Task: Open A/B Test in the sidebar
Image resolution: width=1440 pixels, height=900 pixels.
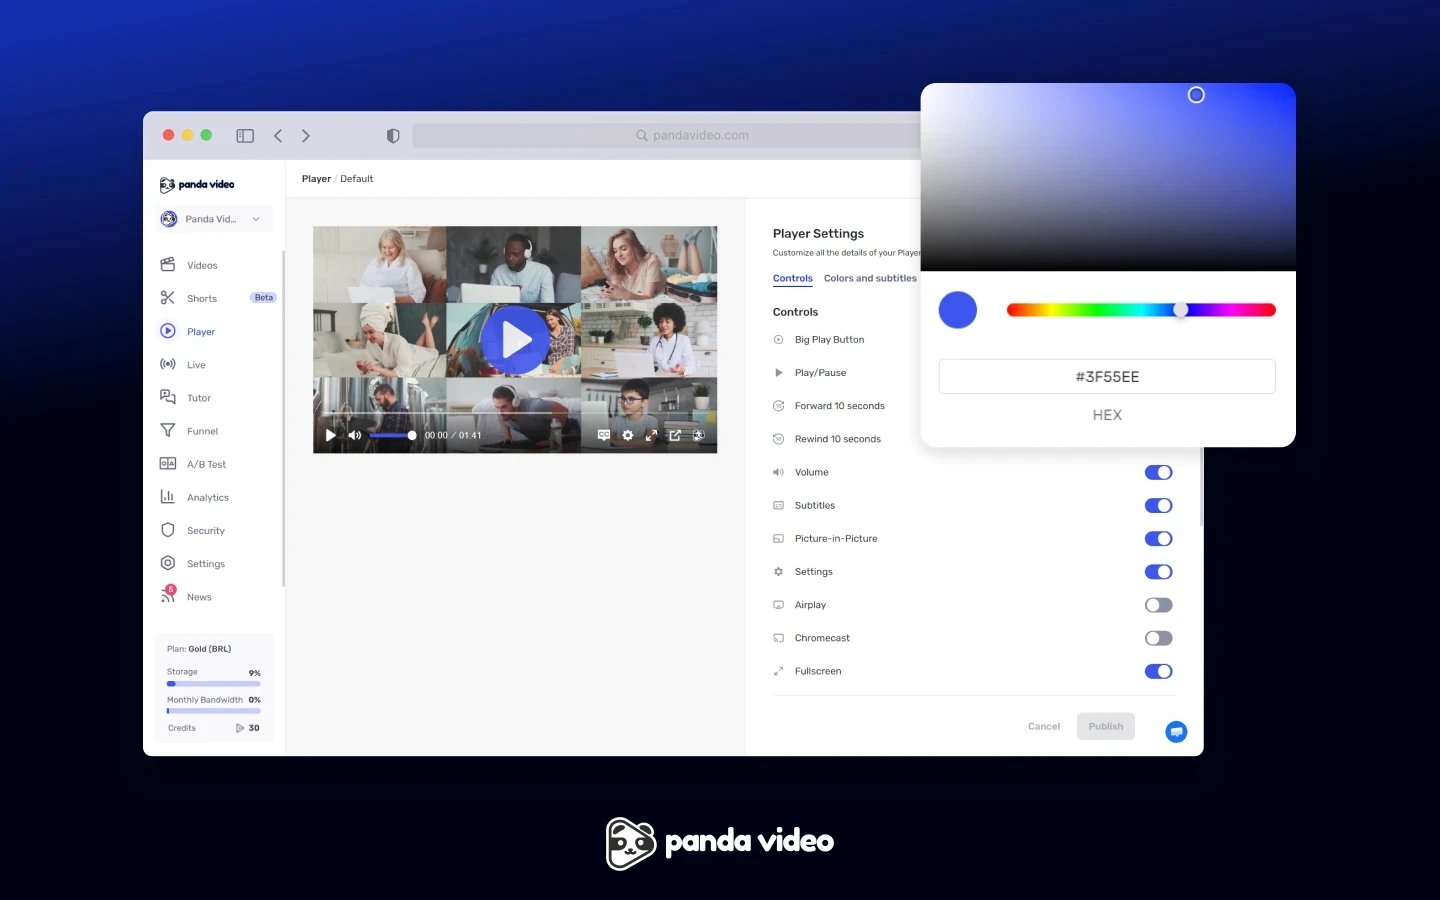Action: [204, 463]
